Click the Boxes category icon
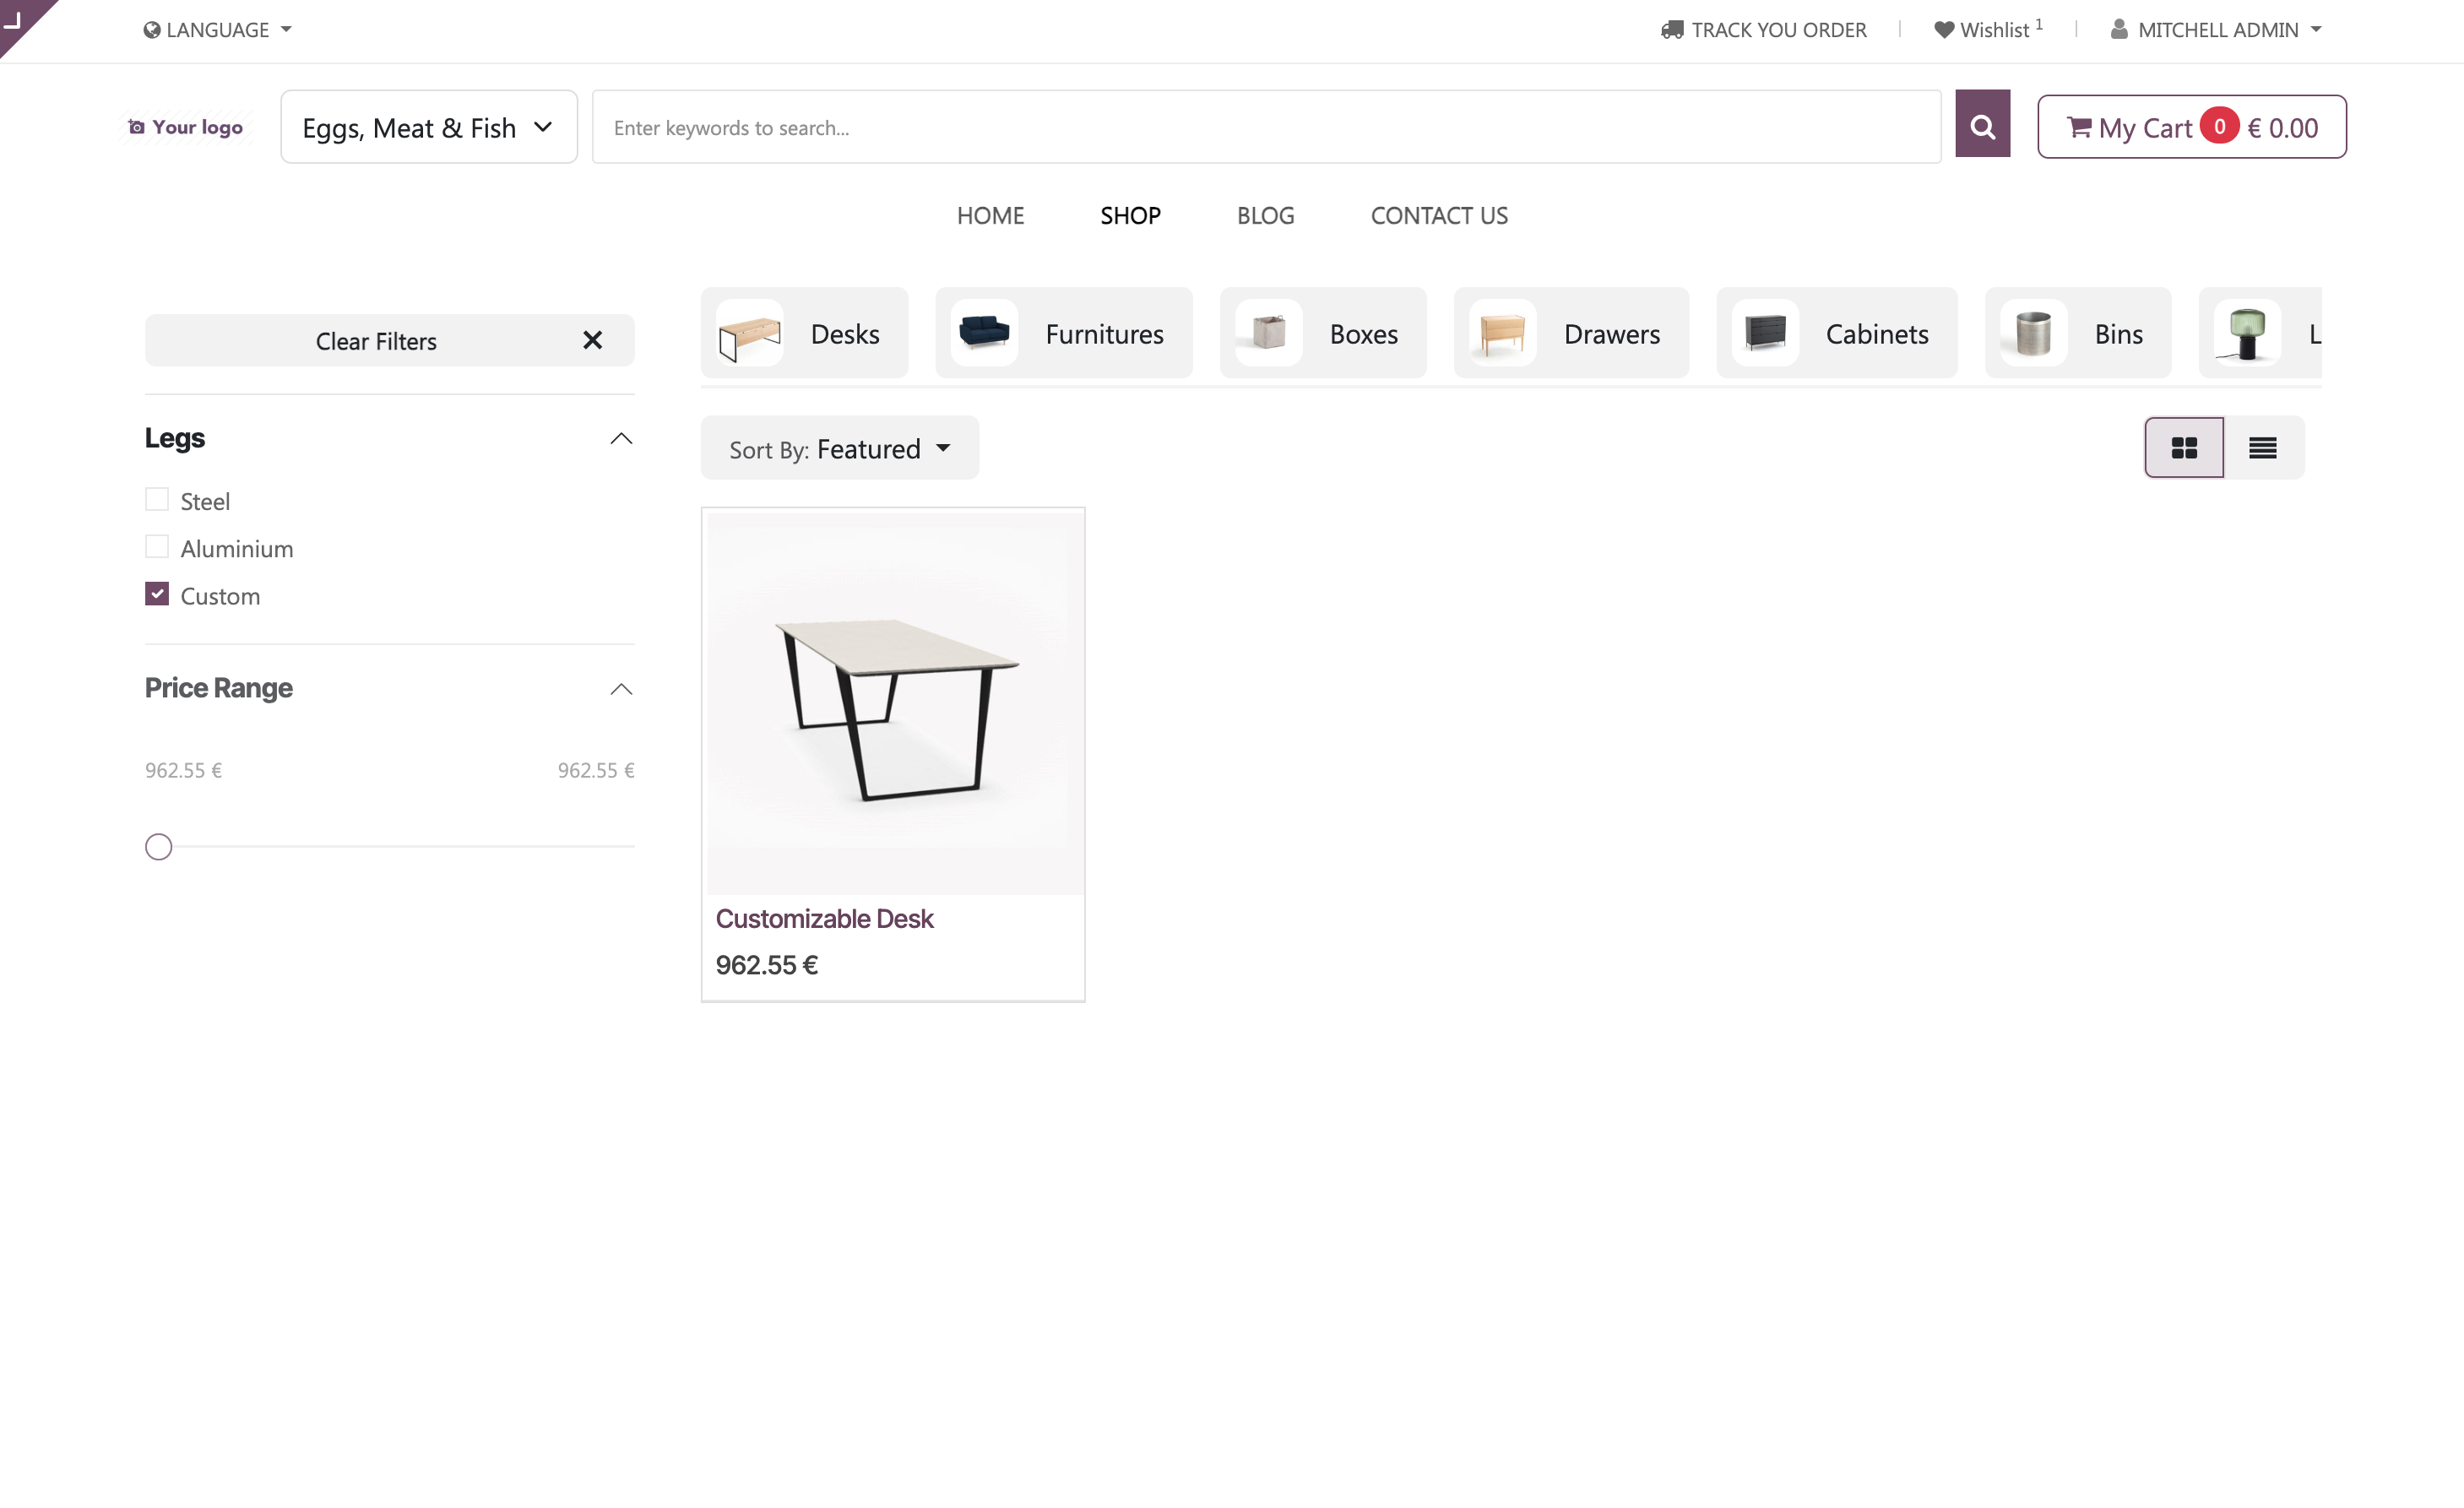Image resolution: width=2464 pixels, height=1508 pixels. tap(1268, 333)
